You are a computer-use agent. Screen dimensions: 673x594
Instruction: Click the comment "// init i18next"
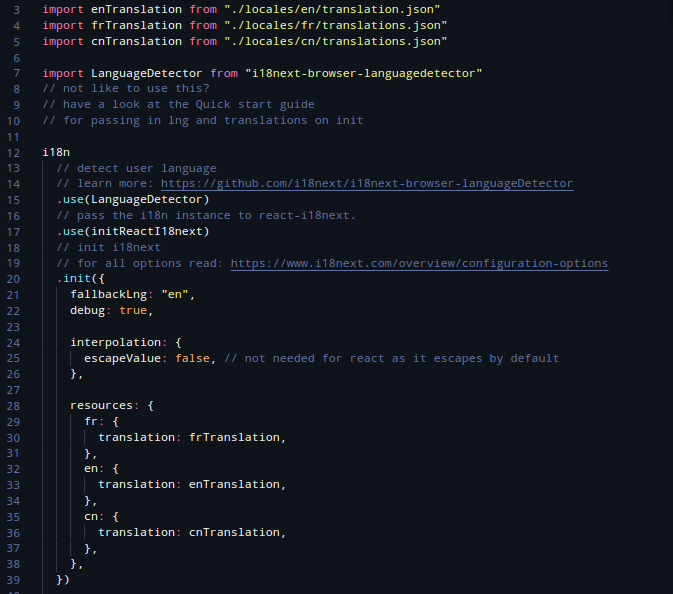(x=109, y=248)
